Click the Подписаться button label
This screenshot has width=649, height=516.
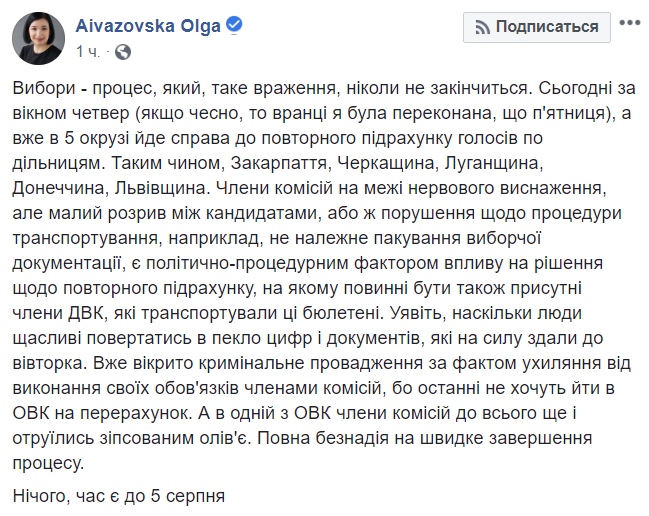coord(547,27)
